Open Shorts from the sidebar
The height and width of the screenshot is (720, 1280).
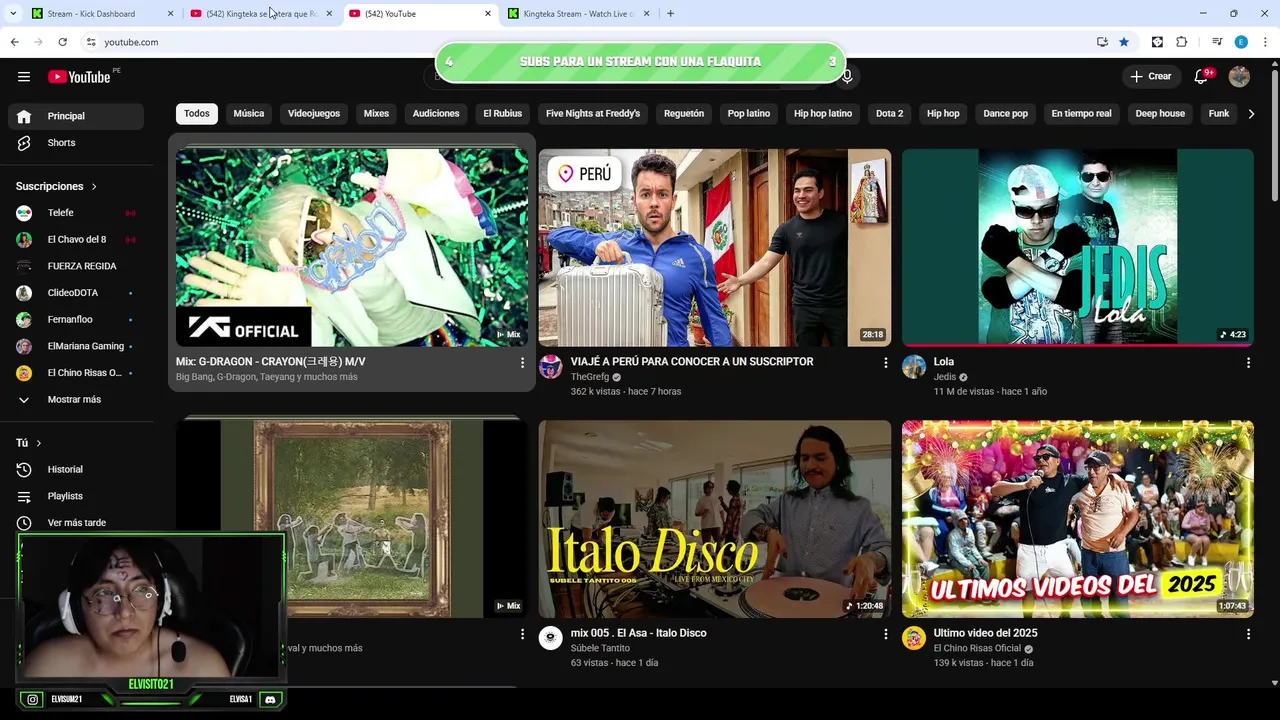(76, 143)
